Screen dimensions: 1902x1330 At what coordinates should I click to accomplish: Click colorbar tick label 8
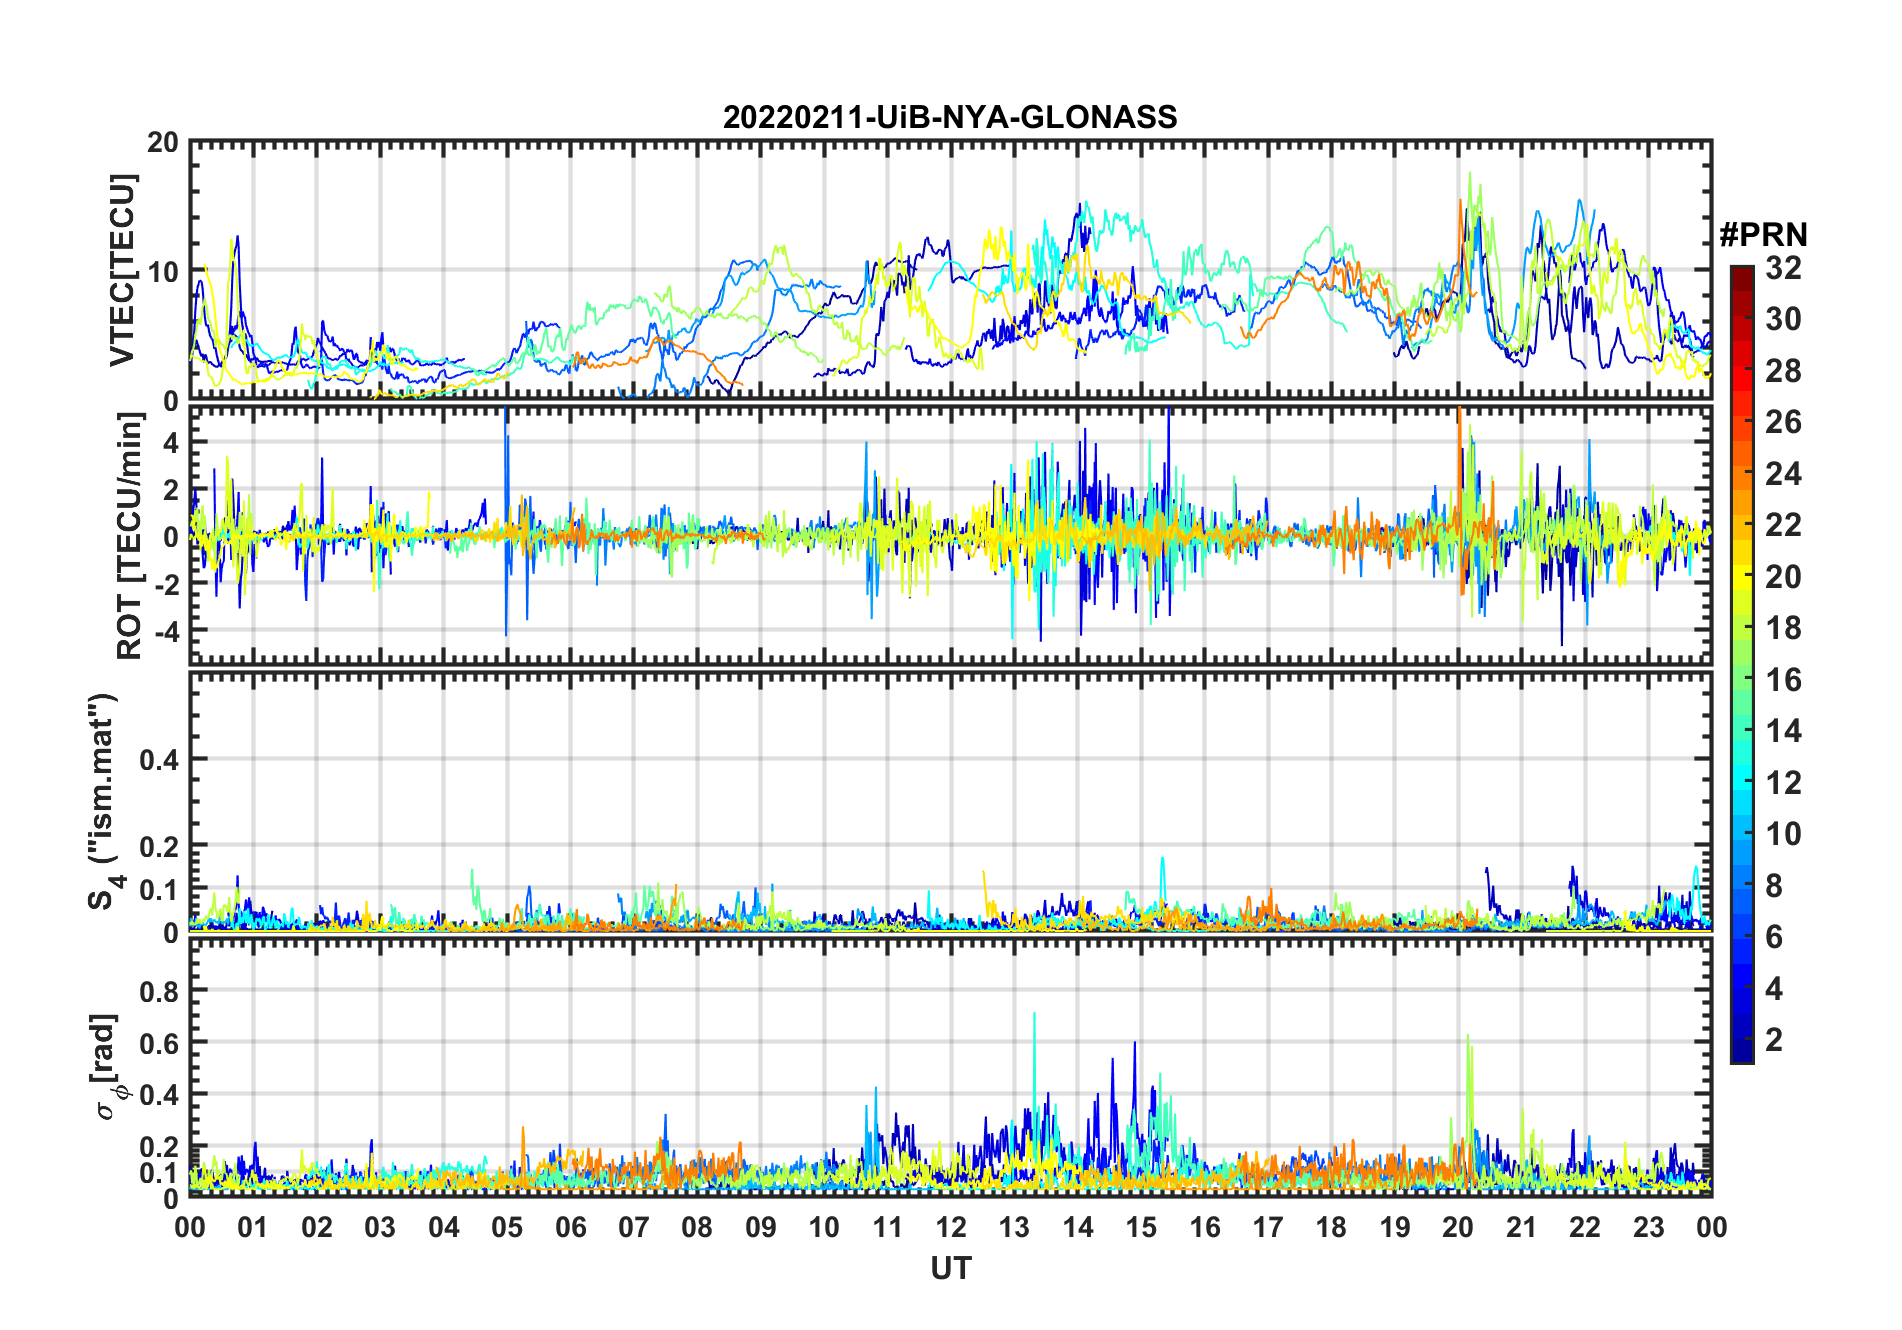[1774, 886]
